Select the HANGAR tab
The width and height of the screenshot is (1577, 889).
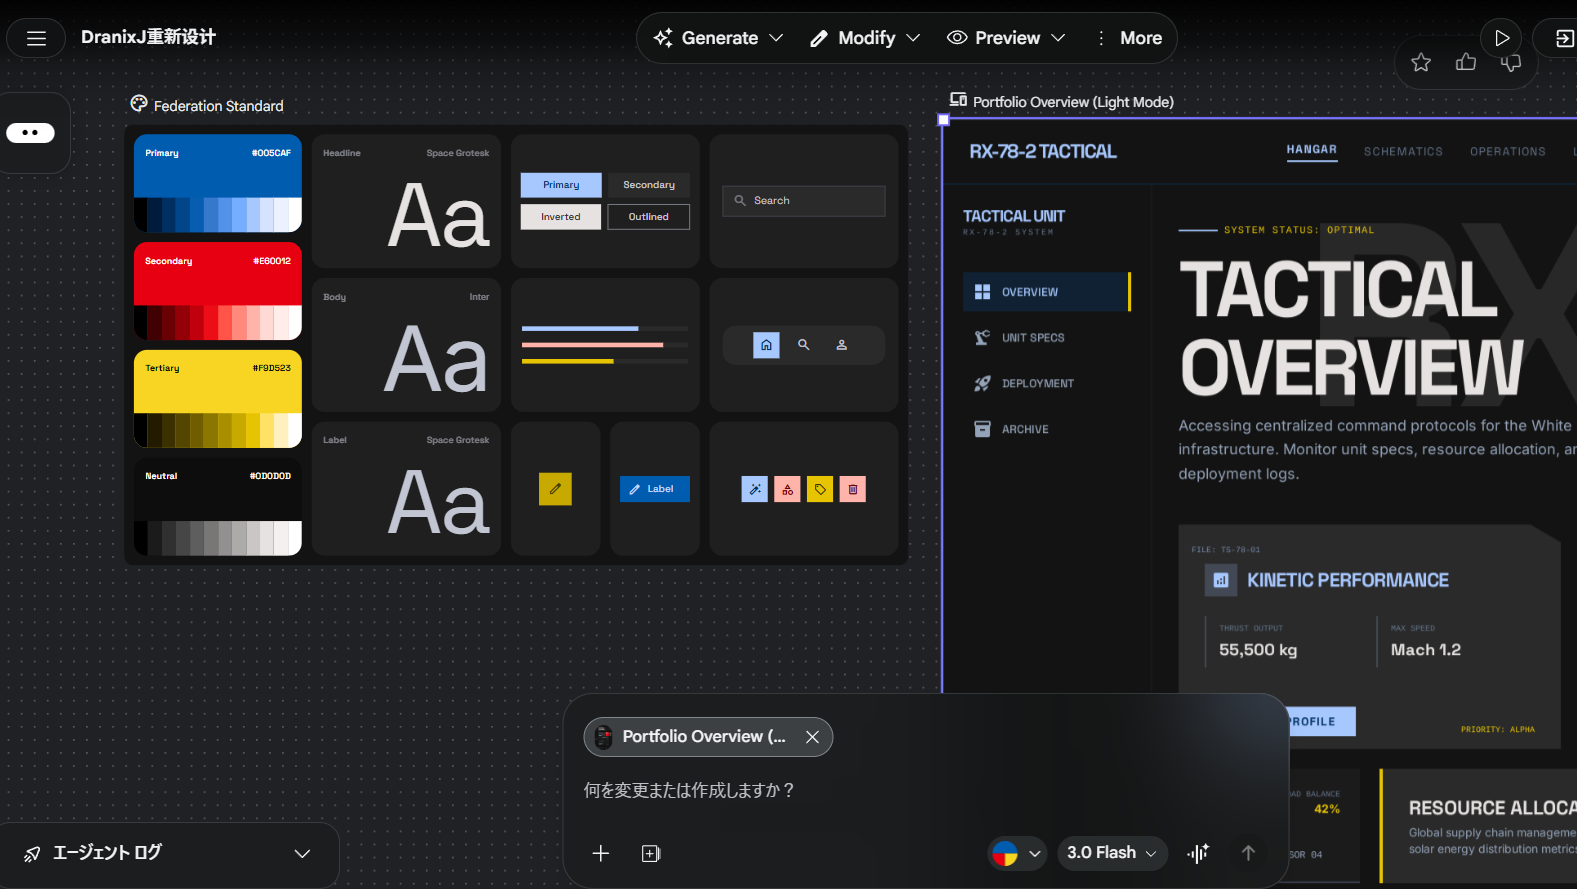click(x=1312, y=150)
